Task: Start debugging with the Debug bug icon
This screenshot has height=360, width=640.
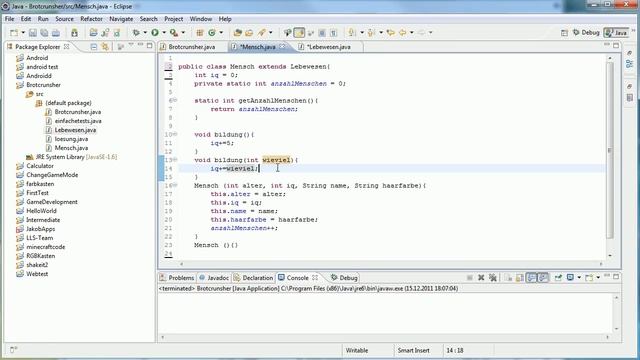Action: 136,33
